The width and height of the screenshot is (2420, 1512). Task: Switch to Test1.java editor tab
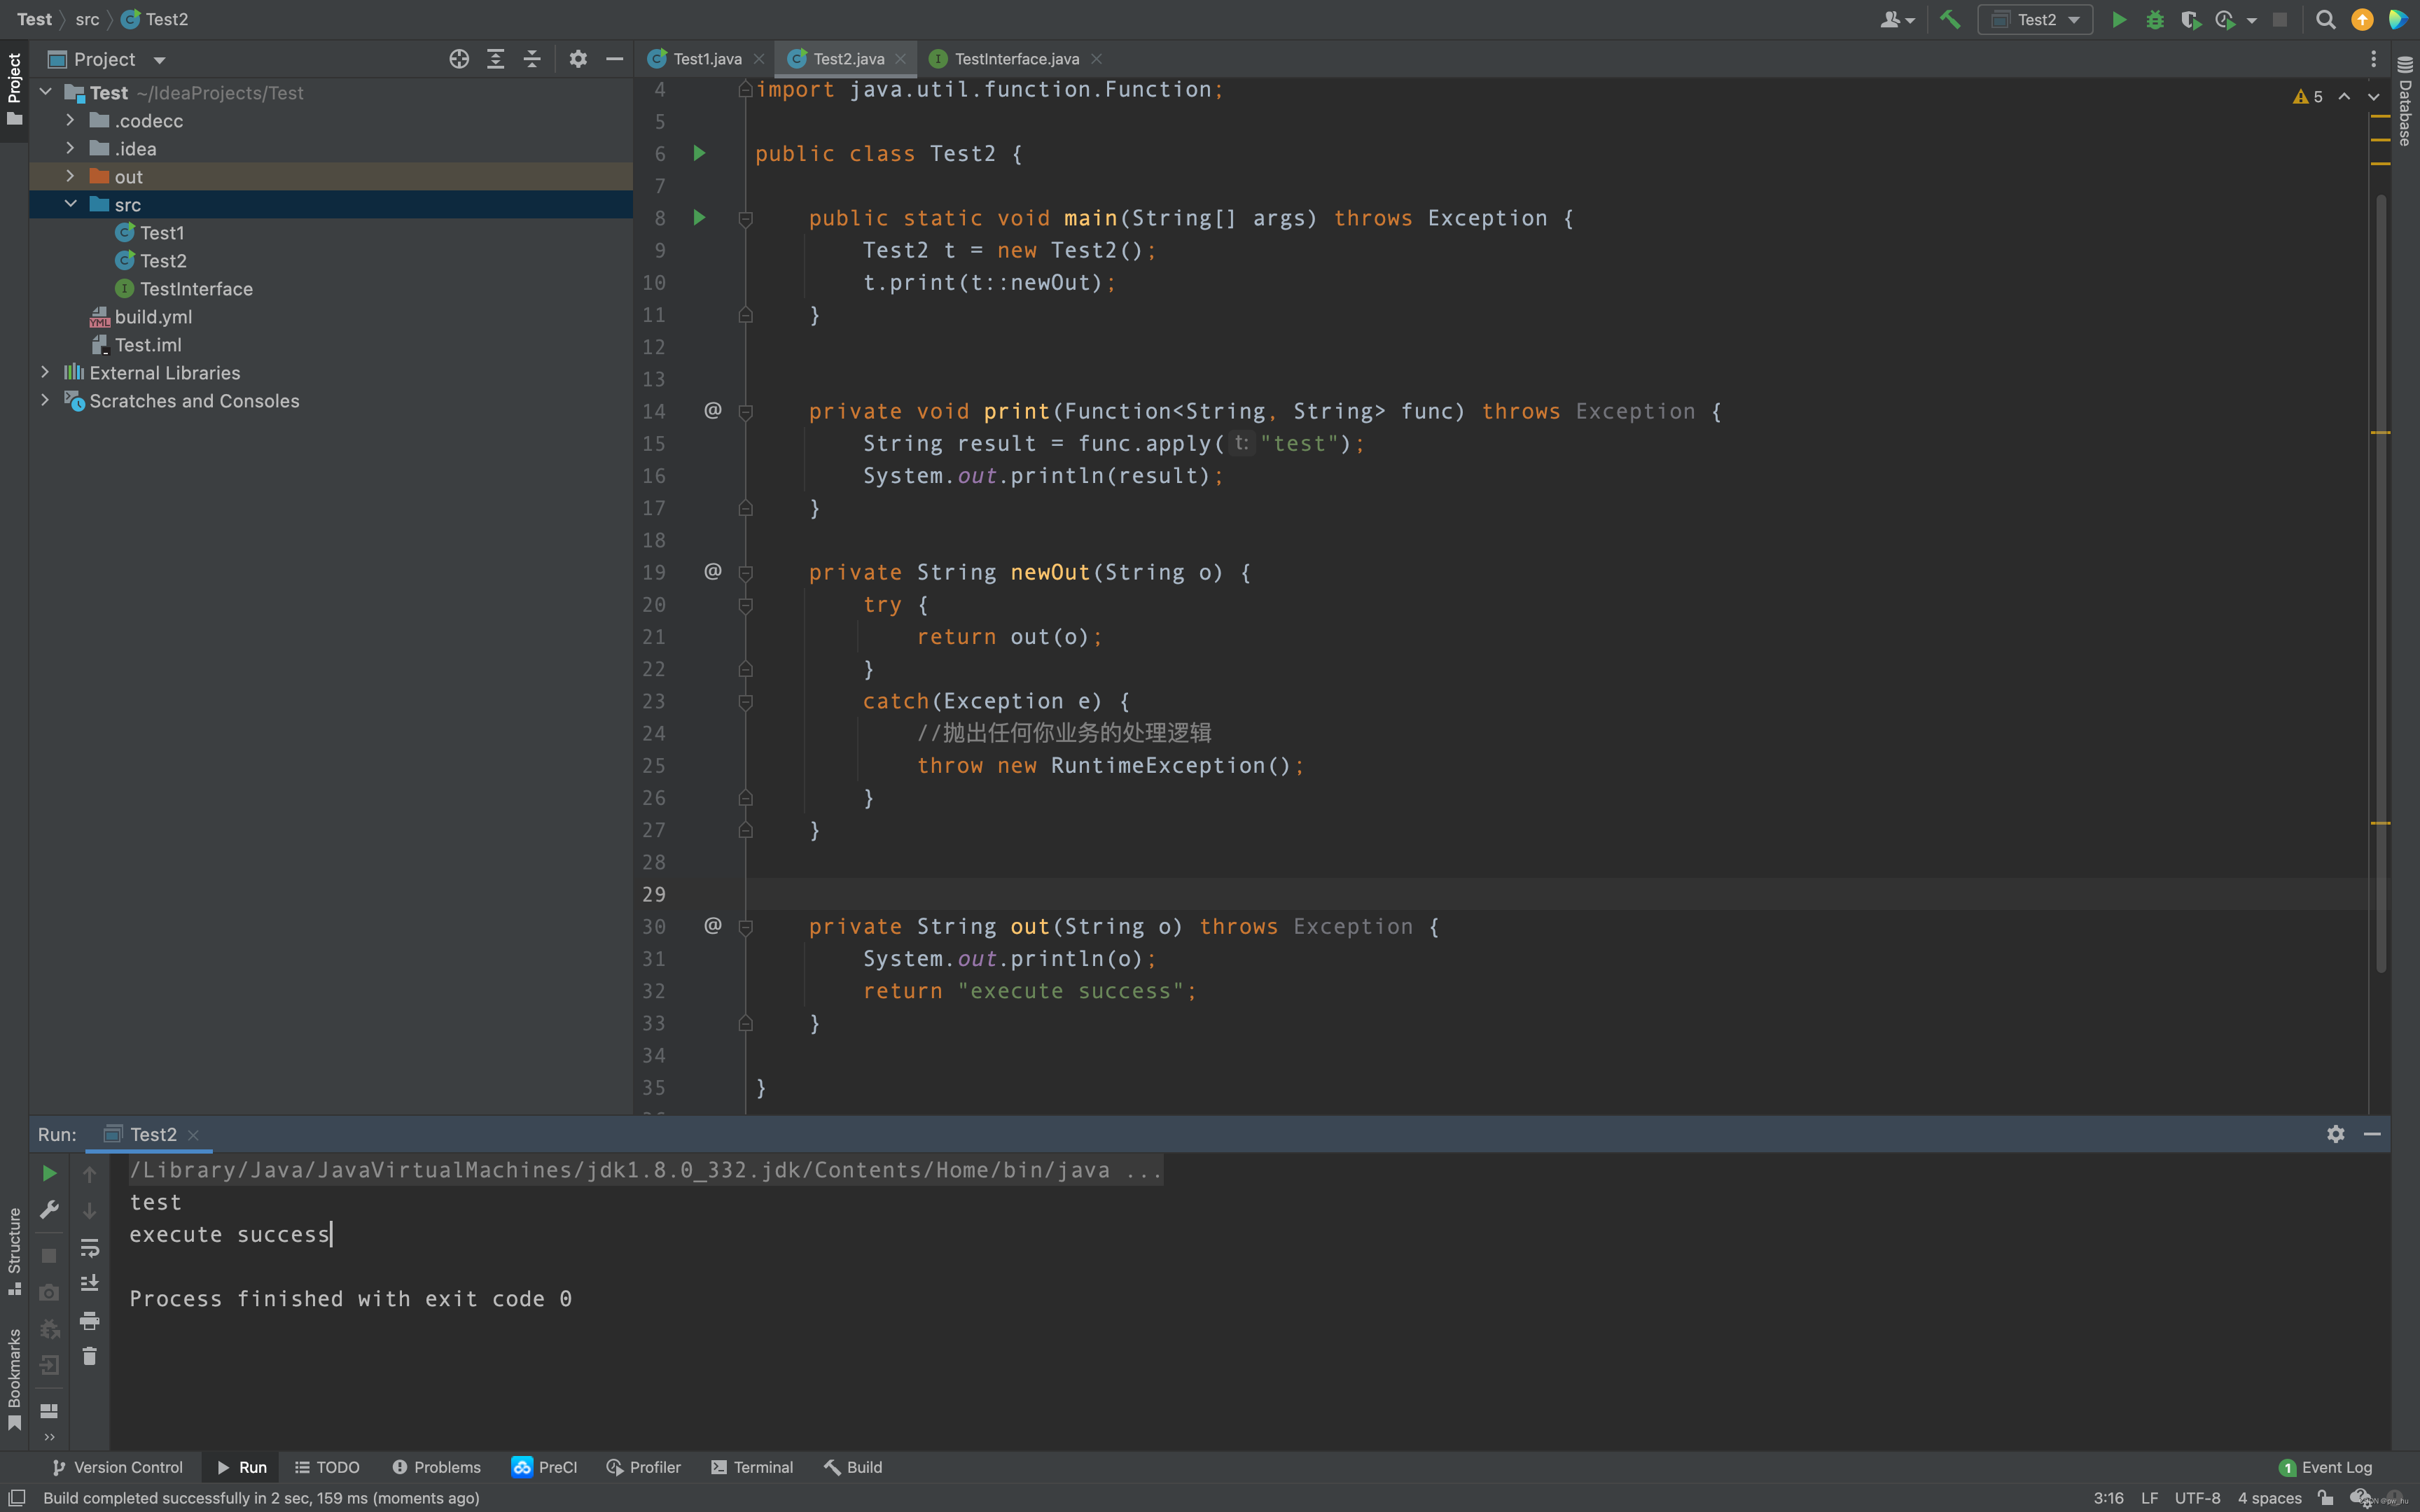pos(706,59)
